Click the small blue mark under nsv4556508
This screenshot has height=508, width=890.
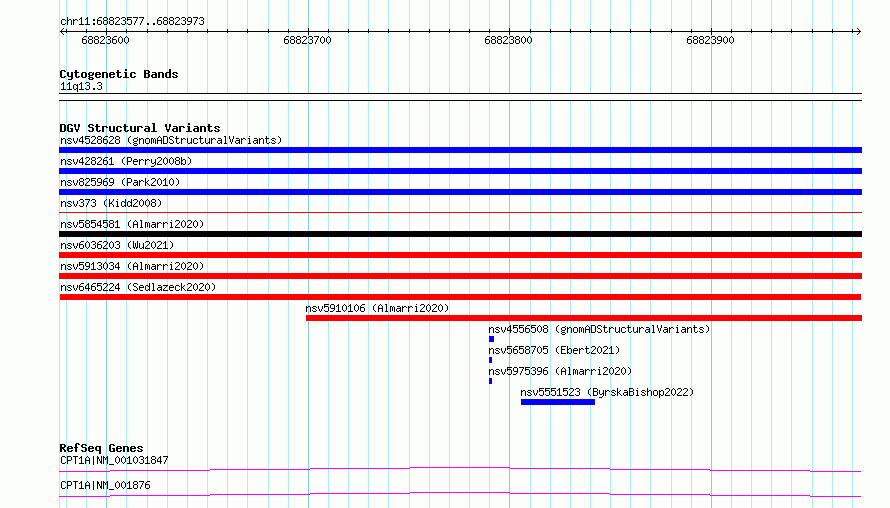(492, 339)
